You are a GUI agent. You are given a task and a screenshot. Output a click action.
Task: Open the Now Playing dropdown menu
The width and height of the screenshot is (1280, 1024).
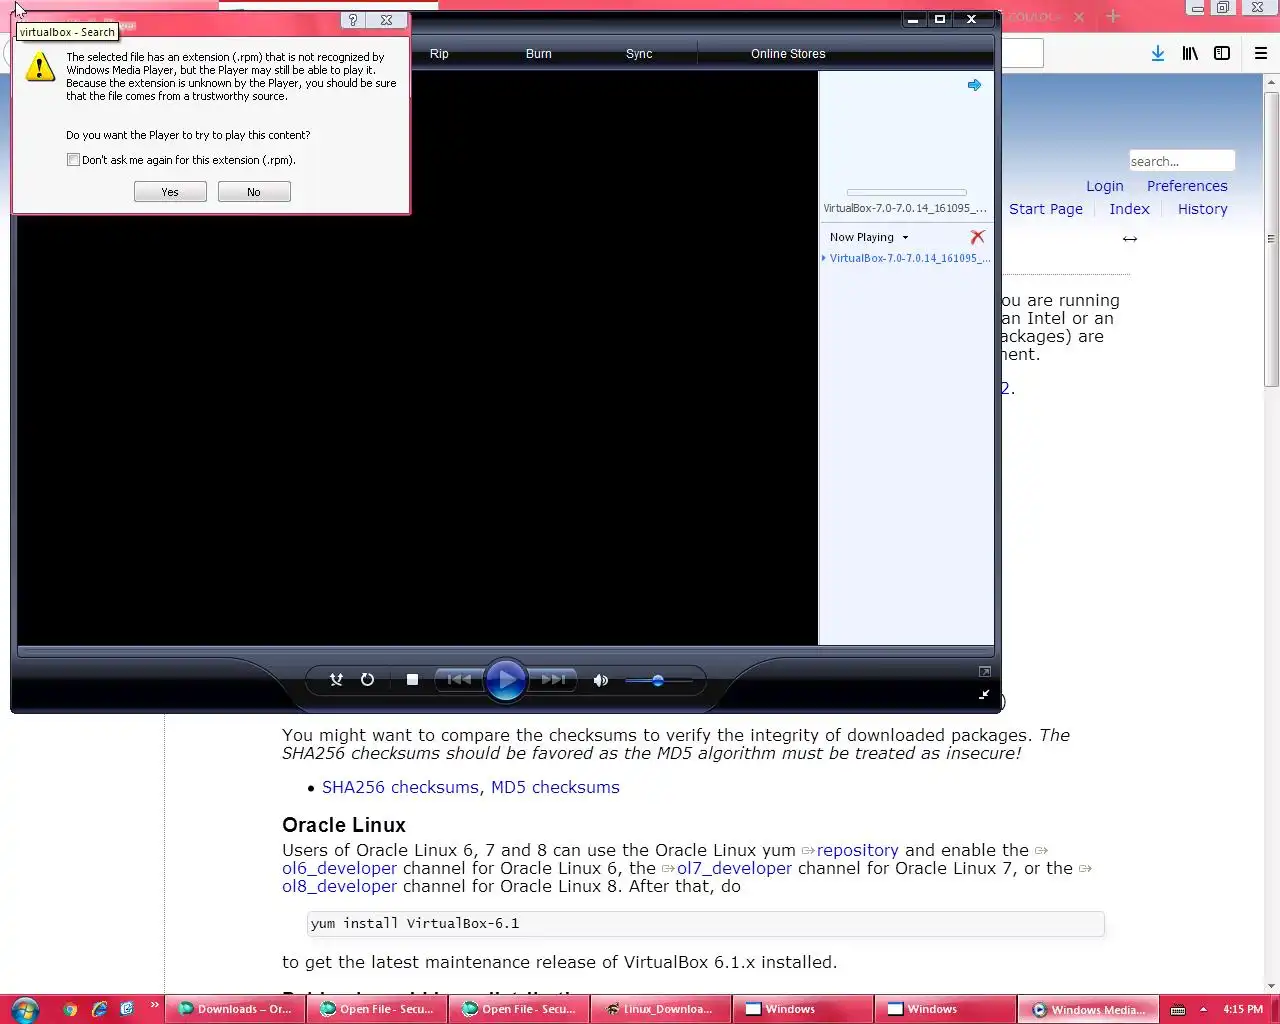click(x=869, y=237)
